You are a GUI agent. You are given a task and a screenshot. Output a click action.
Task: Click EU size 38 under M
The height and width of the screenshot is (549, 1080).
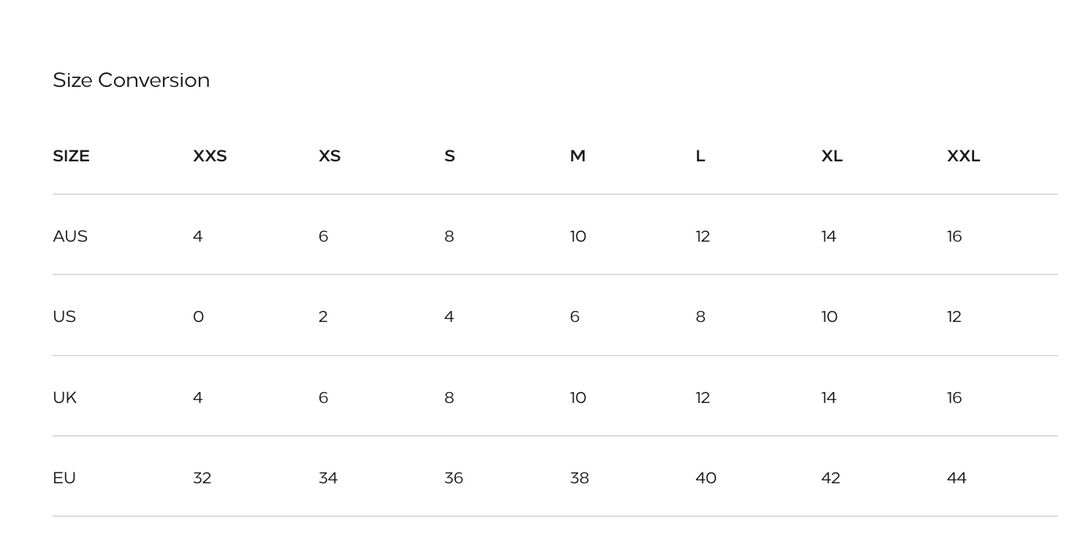point(579,478)
